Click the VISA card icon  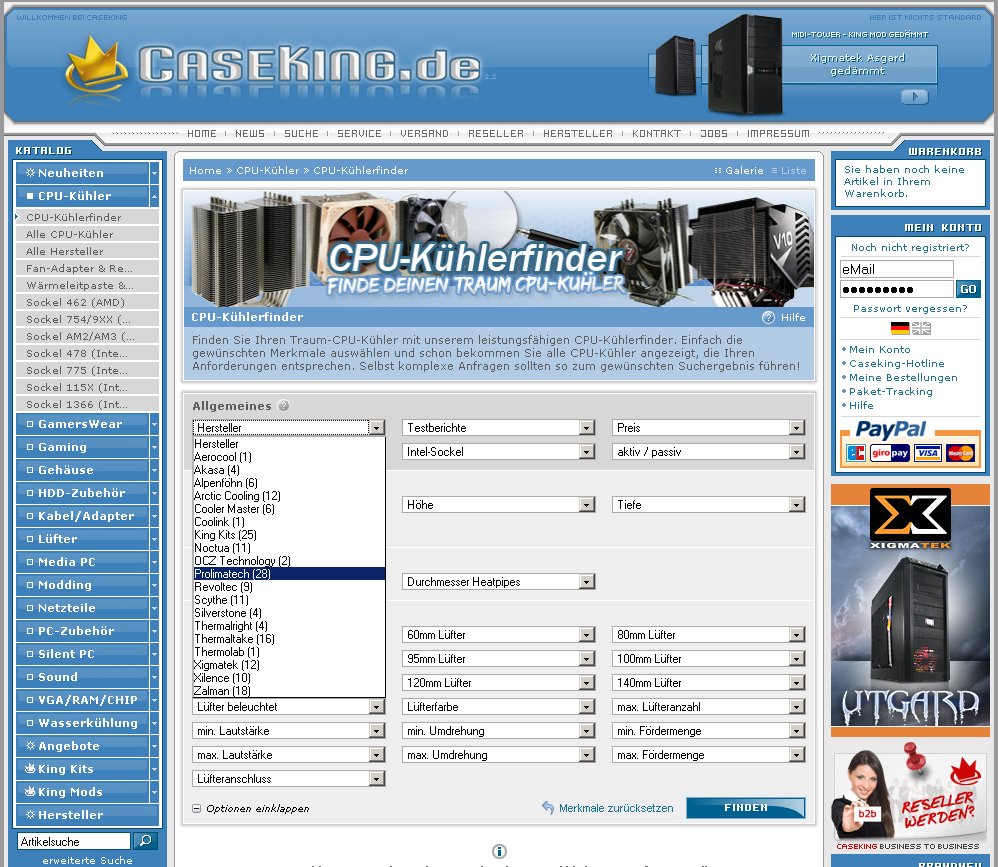point(927,453)
